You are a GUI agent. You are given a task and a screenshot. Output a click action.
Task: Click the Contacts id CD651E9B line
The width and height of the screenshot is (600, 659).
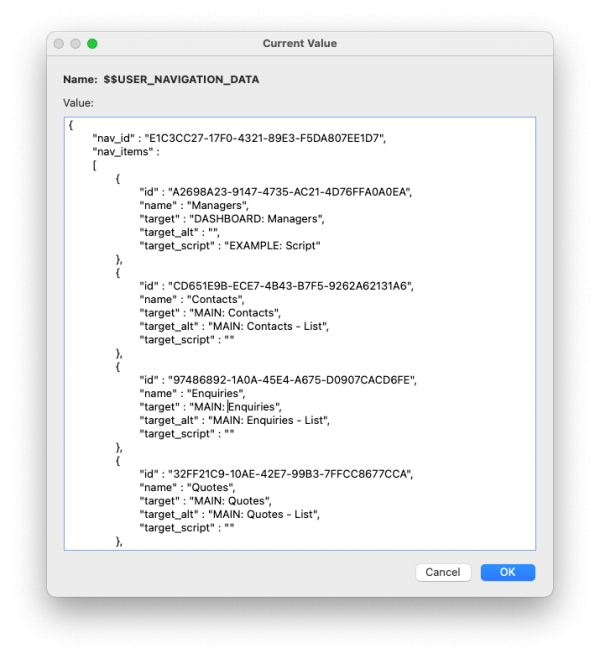coord(276,286)
